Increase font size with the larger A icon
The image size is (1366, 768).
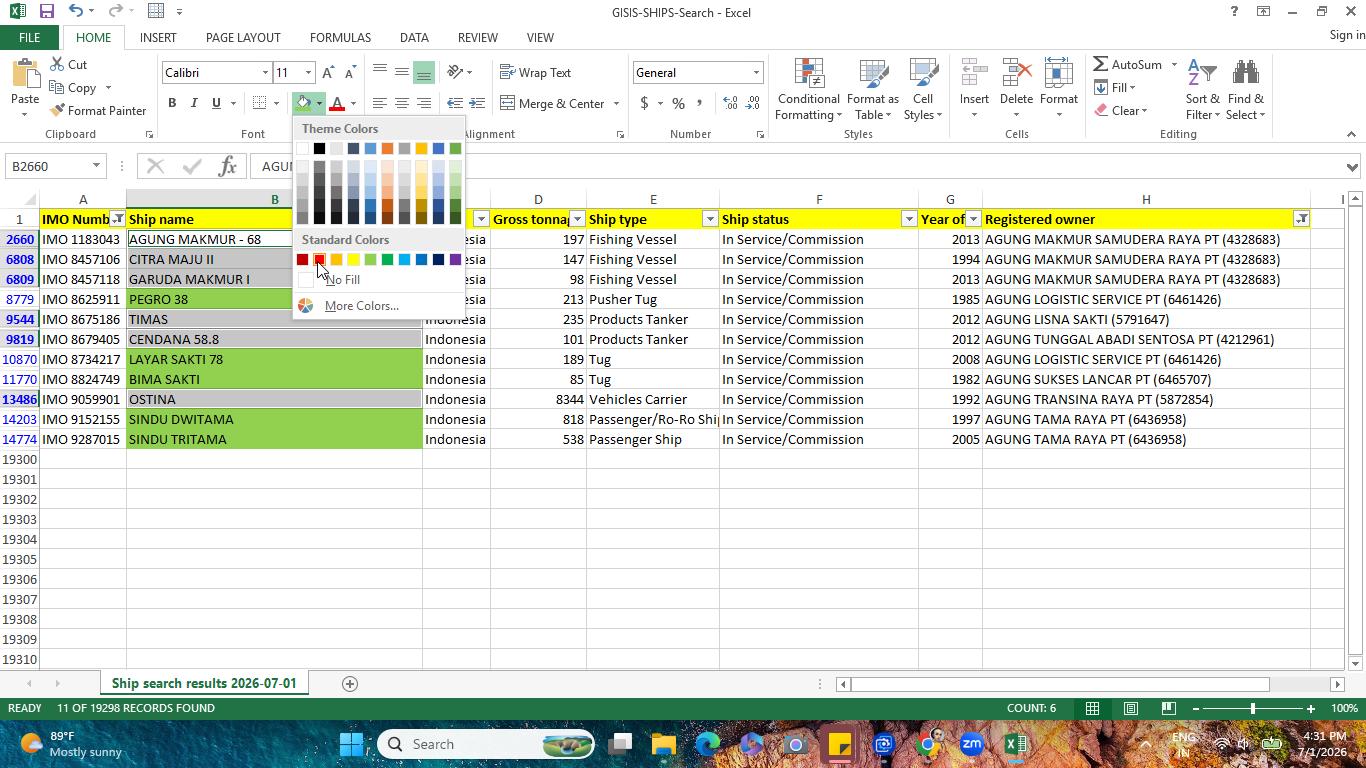pyautogui.click(x=328, y=73)
